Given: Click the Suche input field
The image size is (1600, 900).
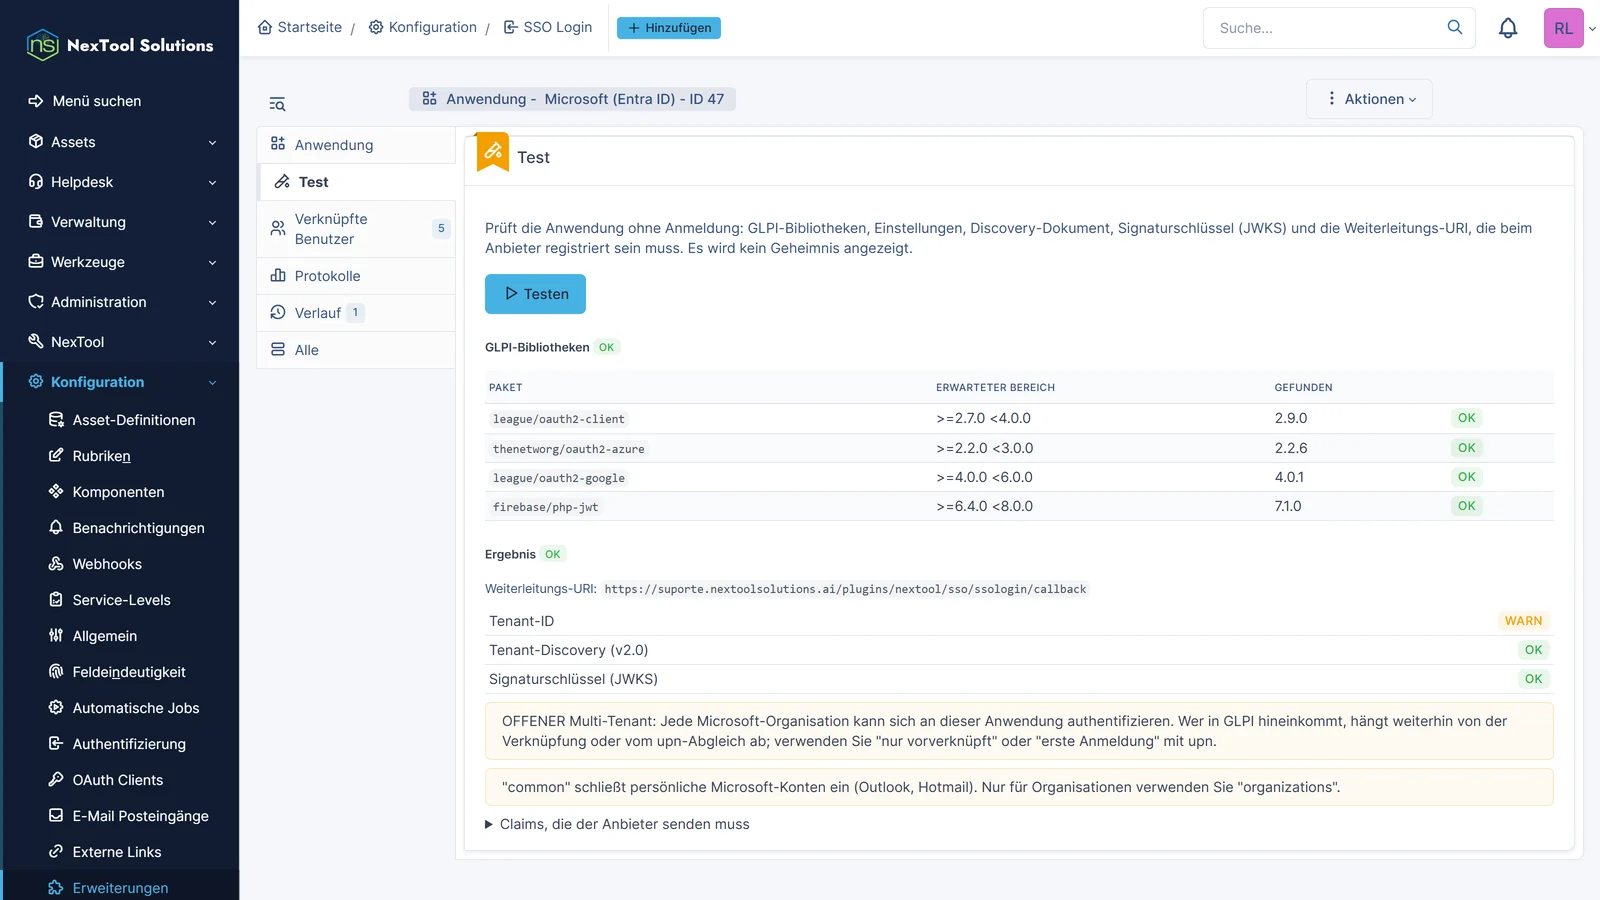Looking at the screenshot, I should pyautogui.click(x=1325, y=28).
